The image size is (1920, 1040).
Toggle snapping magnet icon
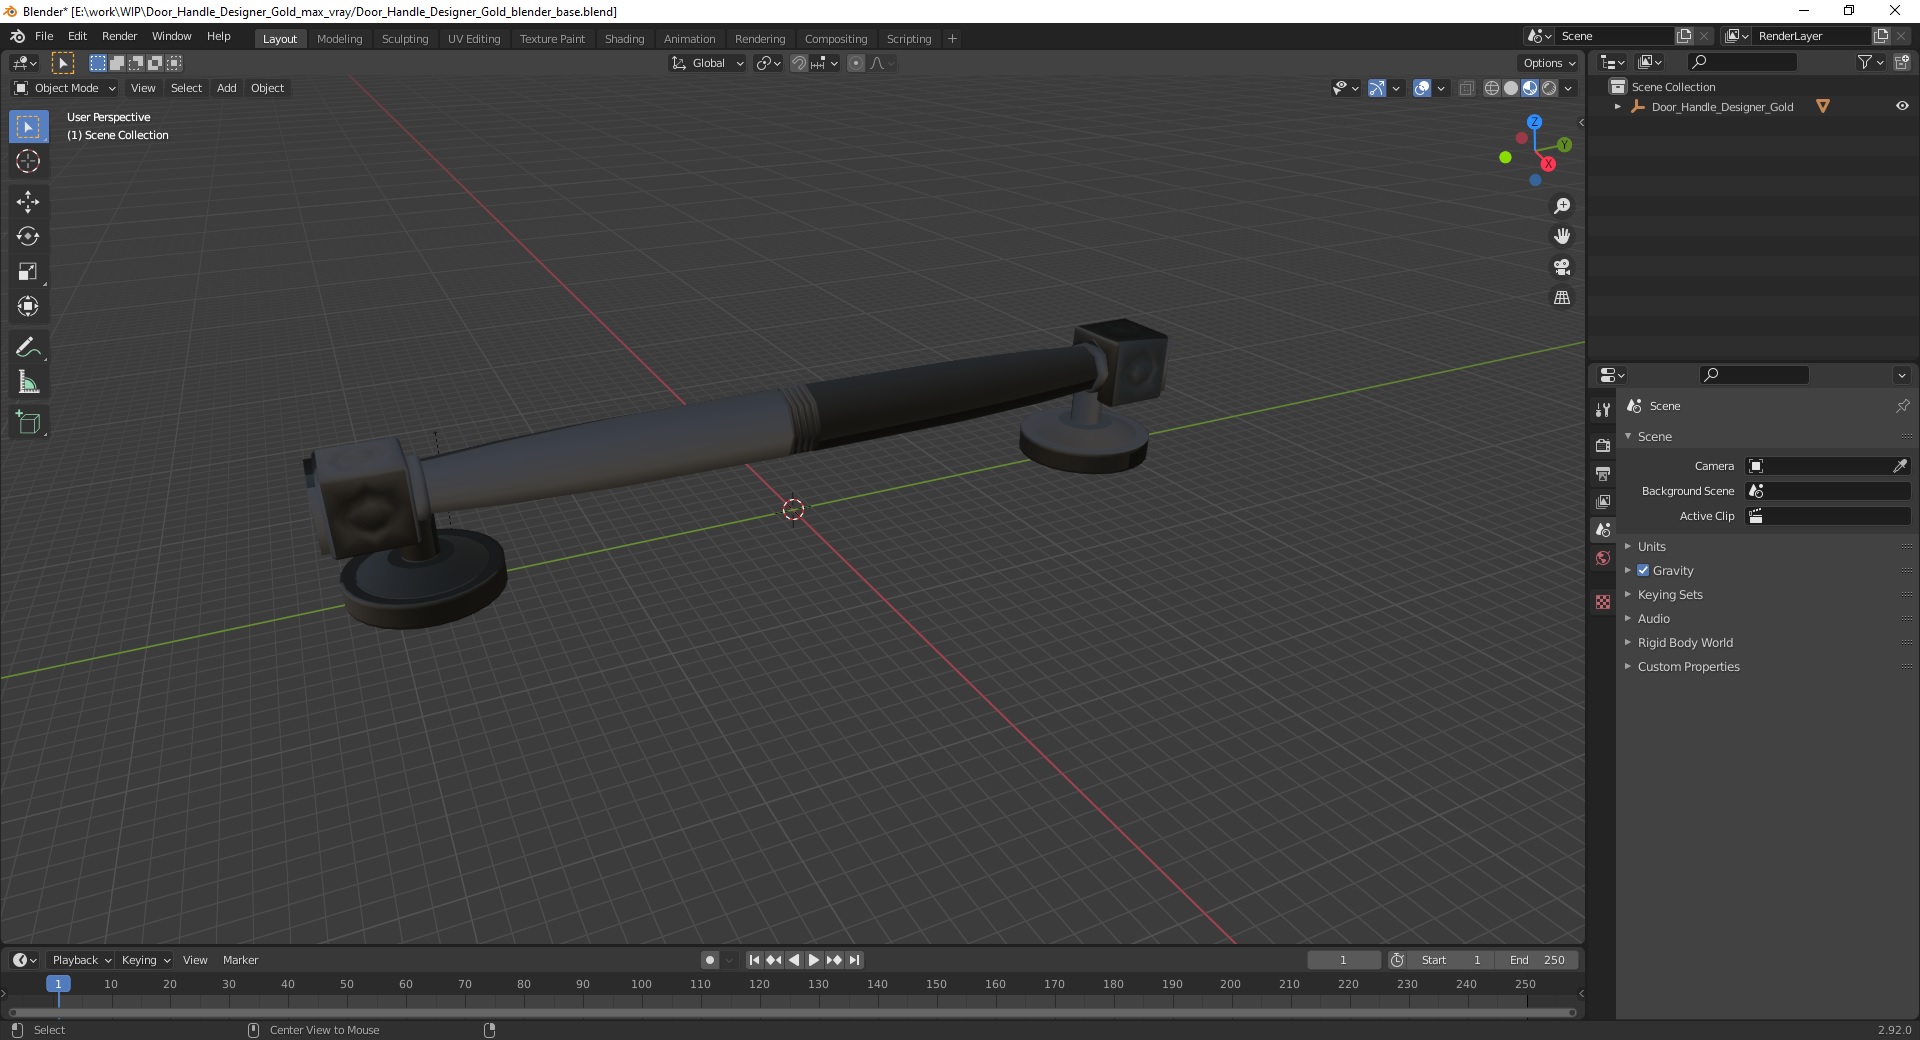pyautogui.click(x=798, y=63)
